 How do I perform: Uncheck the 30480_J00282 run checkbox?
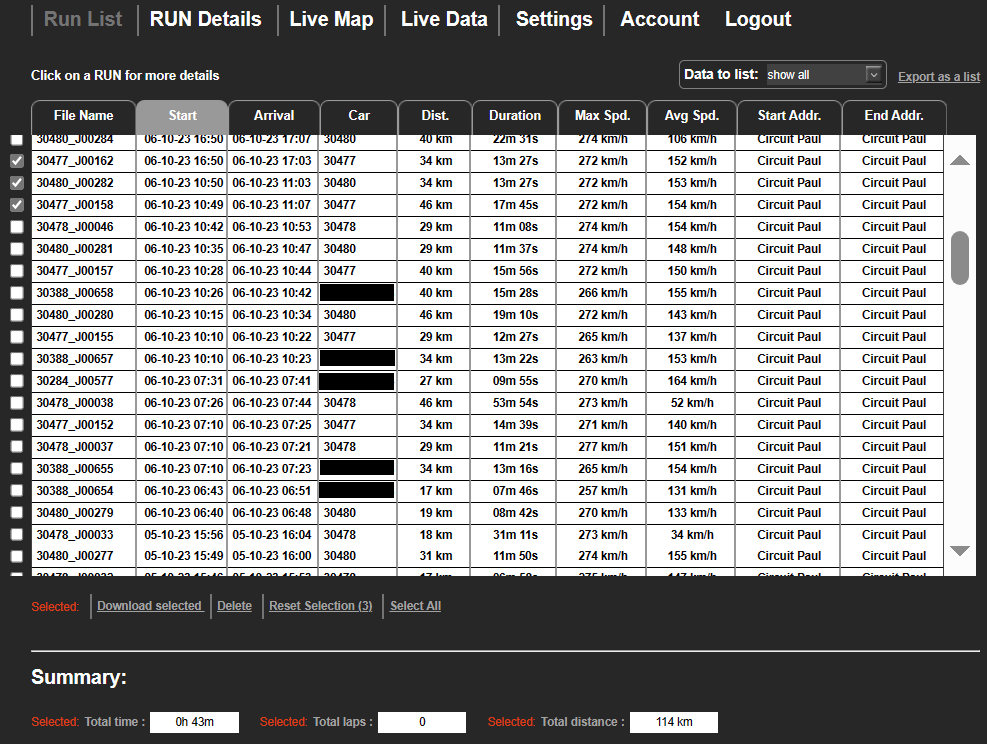point(17,183)
